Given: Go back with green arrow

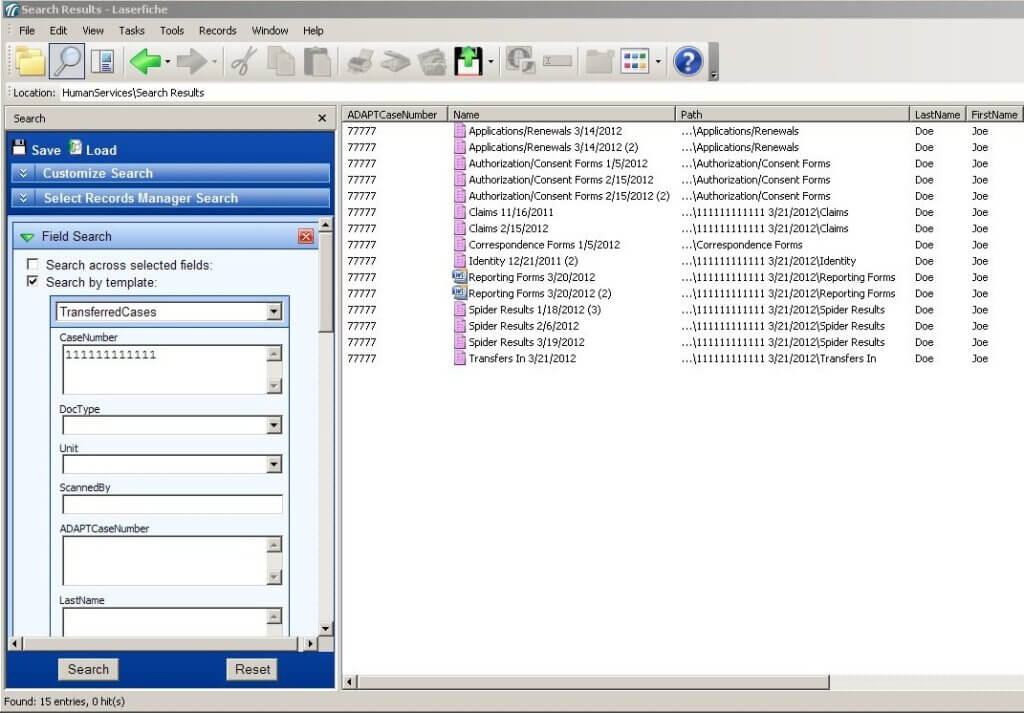Looking at the screenshot, I should point(144,62).
